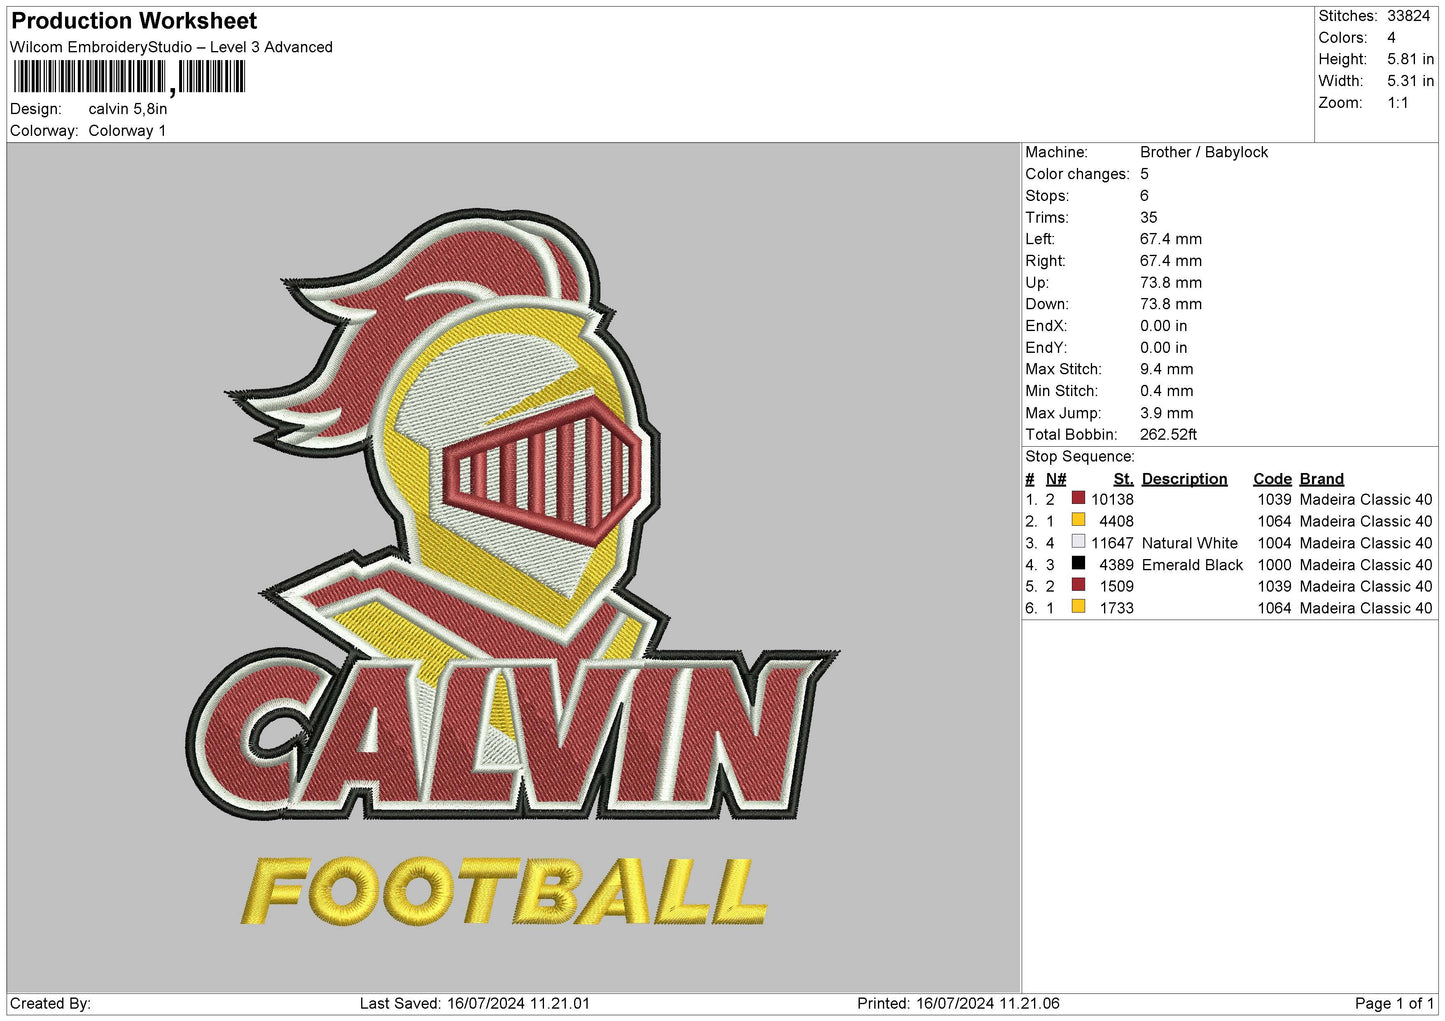Click the 'St.' column header
The width and height of the screenshot is (1445, 1021).
(1124, 479)
